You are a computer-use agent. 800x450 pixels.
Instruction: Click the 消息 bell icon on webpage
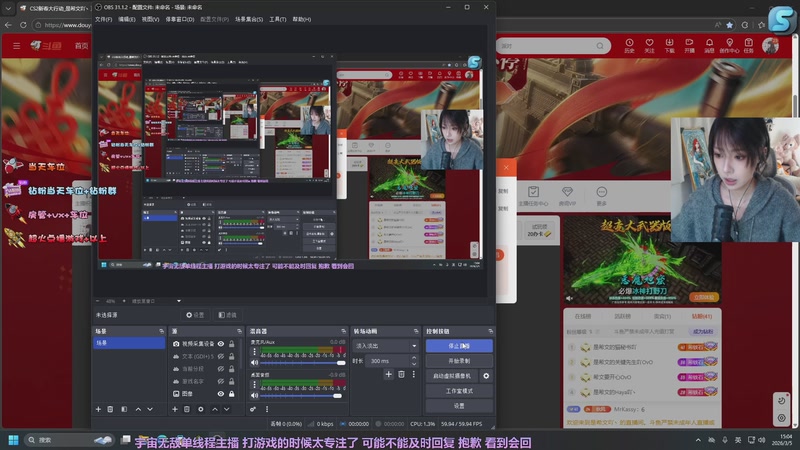point(709,45)
